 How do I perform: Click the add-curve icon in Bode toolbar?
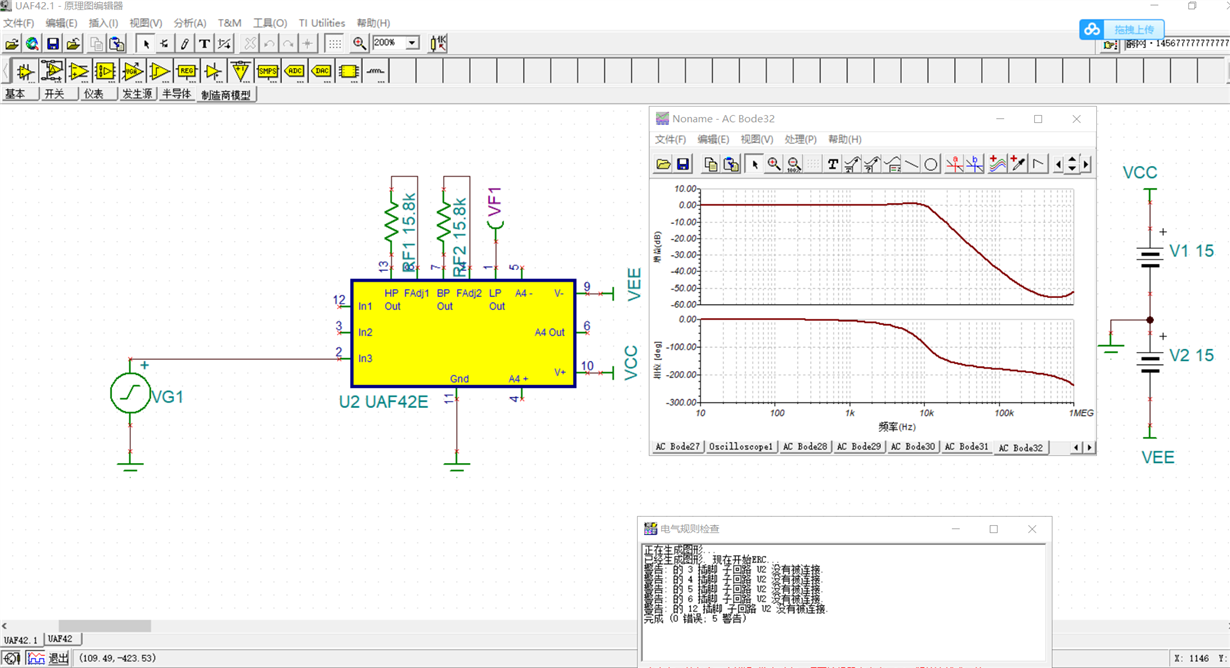point(998,164)
